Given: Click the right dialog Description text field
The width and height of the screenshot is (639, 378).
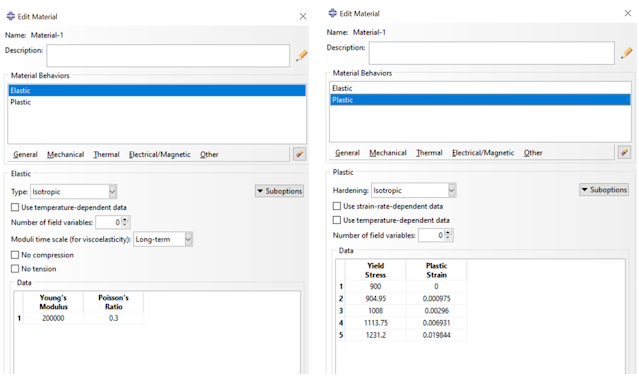Looking at the screenshot, I should point(491,53).
